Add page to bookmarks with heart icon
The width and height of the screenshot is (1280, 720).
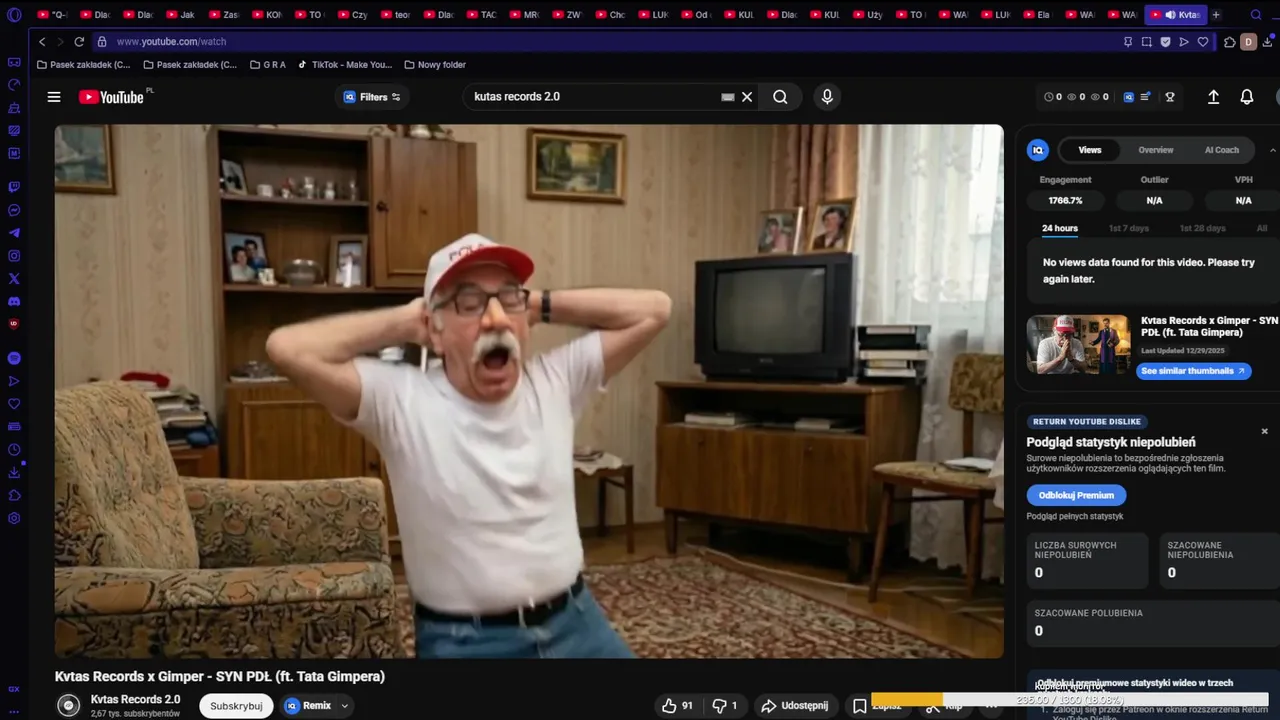tap(1203, 42)
